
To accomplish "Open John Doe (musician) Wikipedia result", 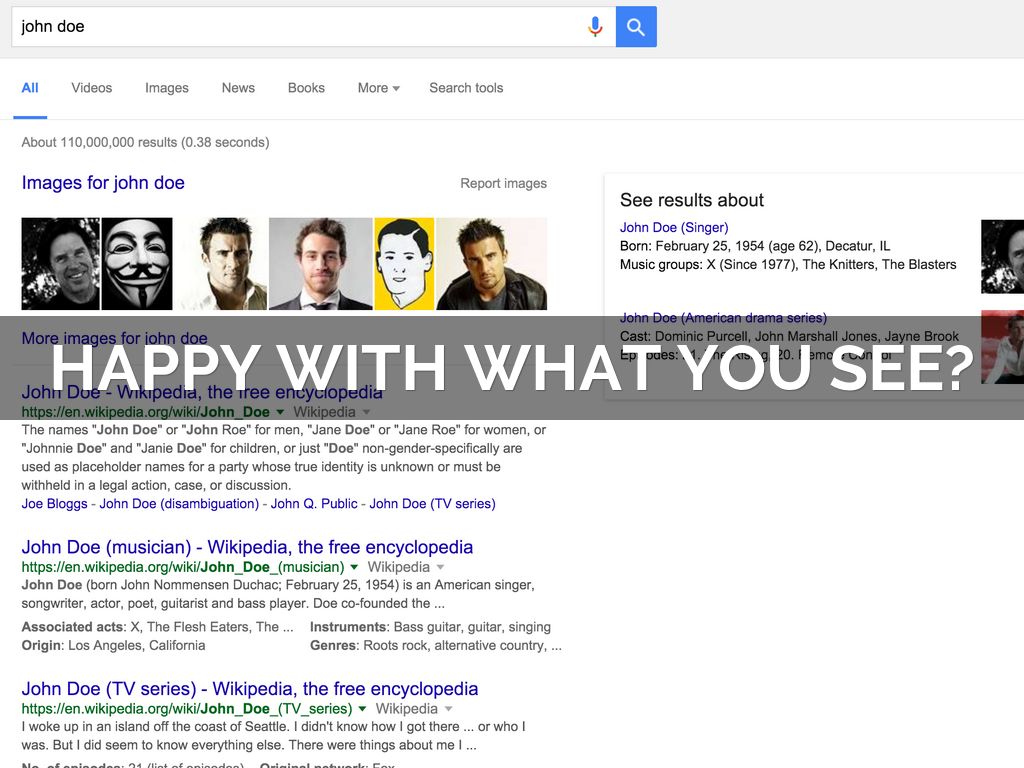I will pos(247,547).
